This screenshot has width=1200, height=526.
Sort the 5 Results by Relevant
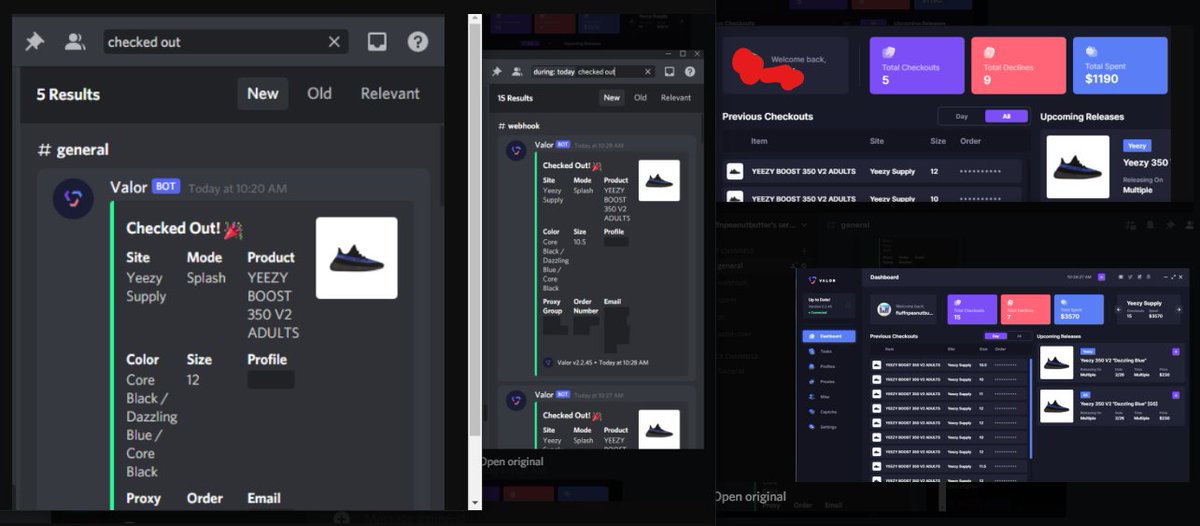tap(390, 93)
